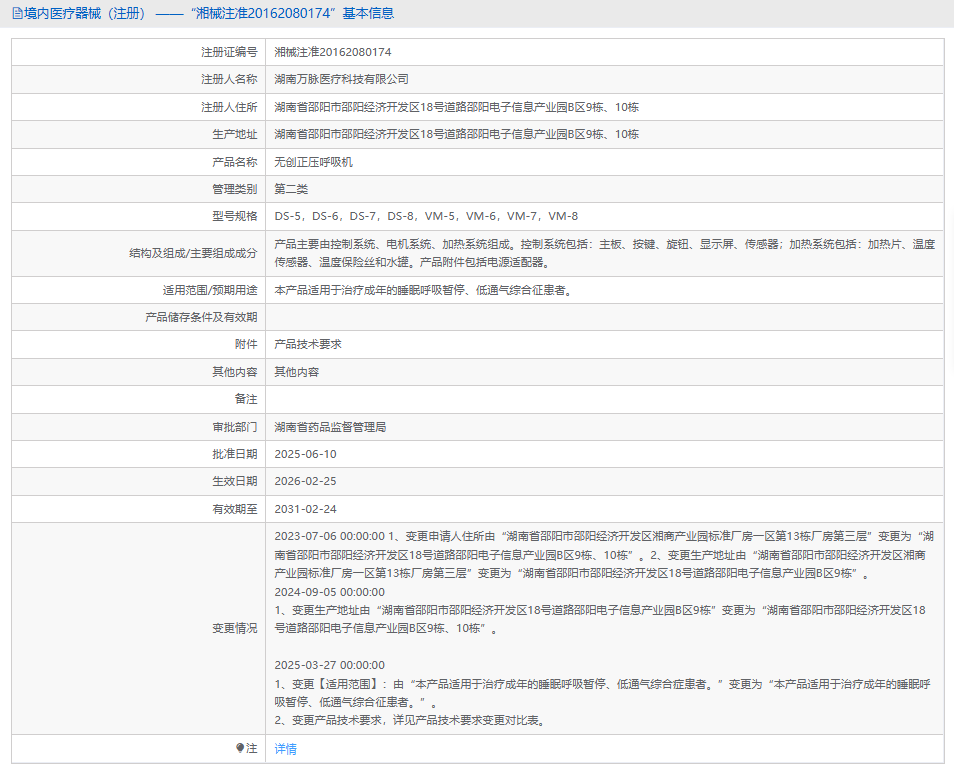Click the 2025-03-27 change record entry

point(329,665)
